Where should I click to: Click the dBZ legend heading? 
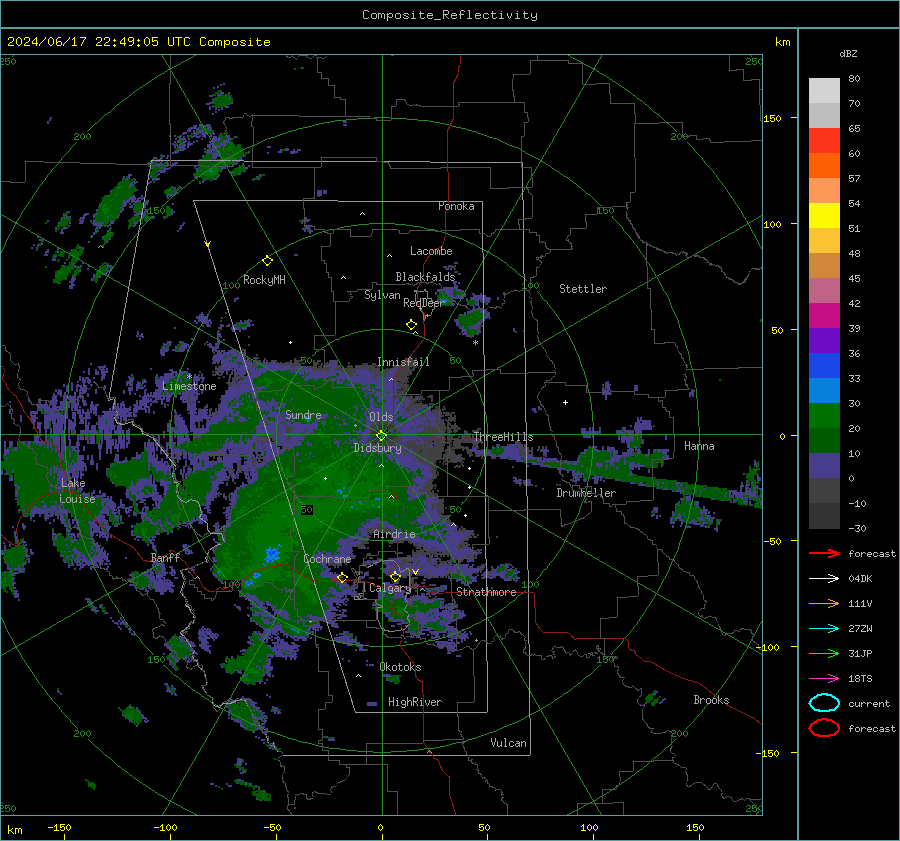point(848,53)
